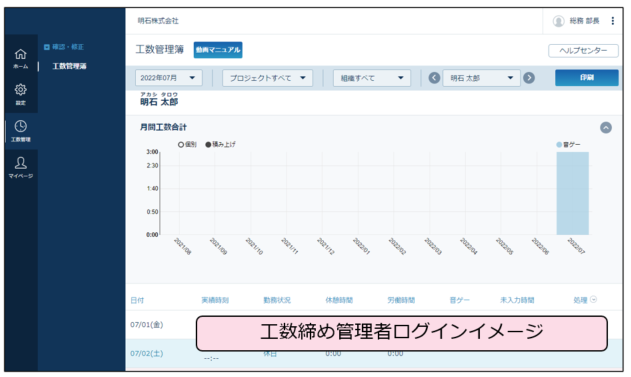Select the 個別 radio option
Viewport: 631px width, 377px height.
(x=181, y=144)
